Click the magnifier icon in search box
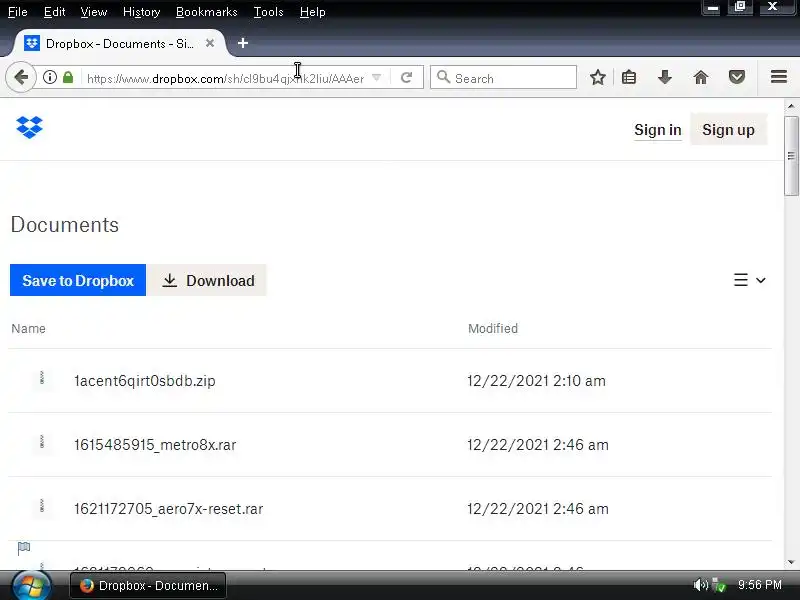Viewport: 800px width, 600px height. [443, 77]
